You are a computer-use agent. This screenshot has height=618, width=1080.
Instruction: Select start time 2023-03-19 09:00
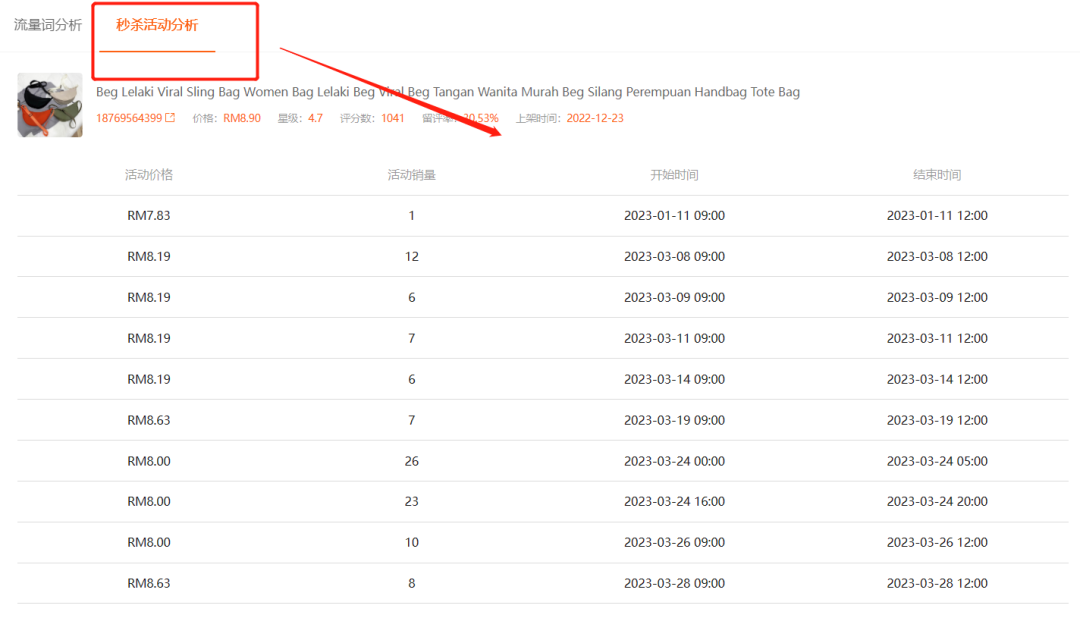point(674,420)
